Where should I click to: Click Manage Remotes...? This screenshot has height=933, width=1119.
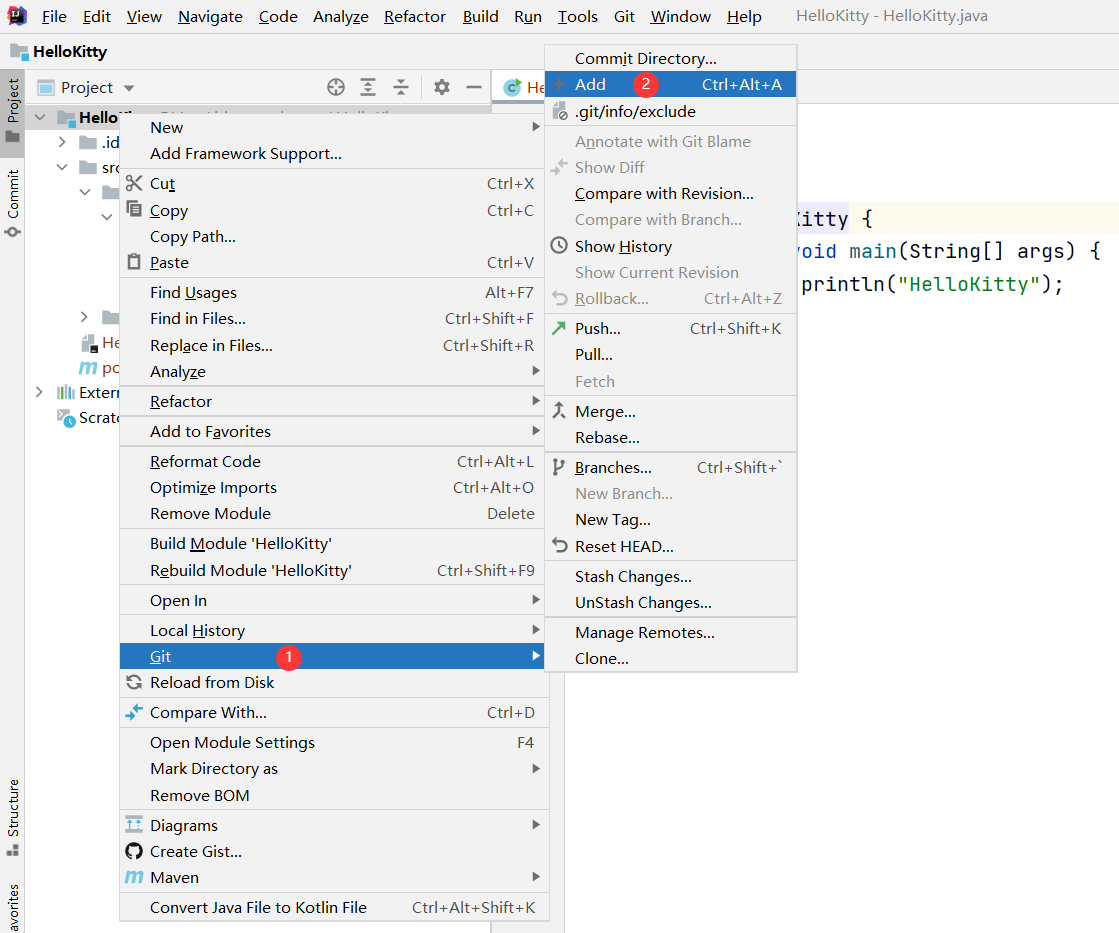670,633
